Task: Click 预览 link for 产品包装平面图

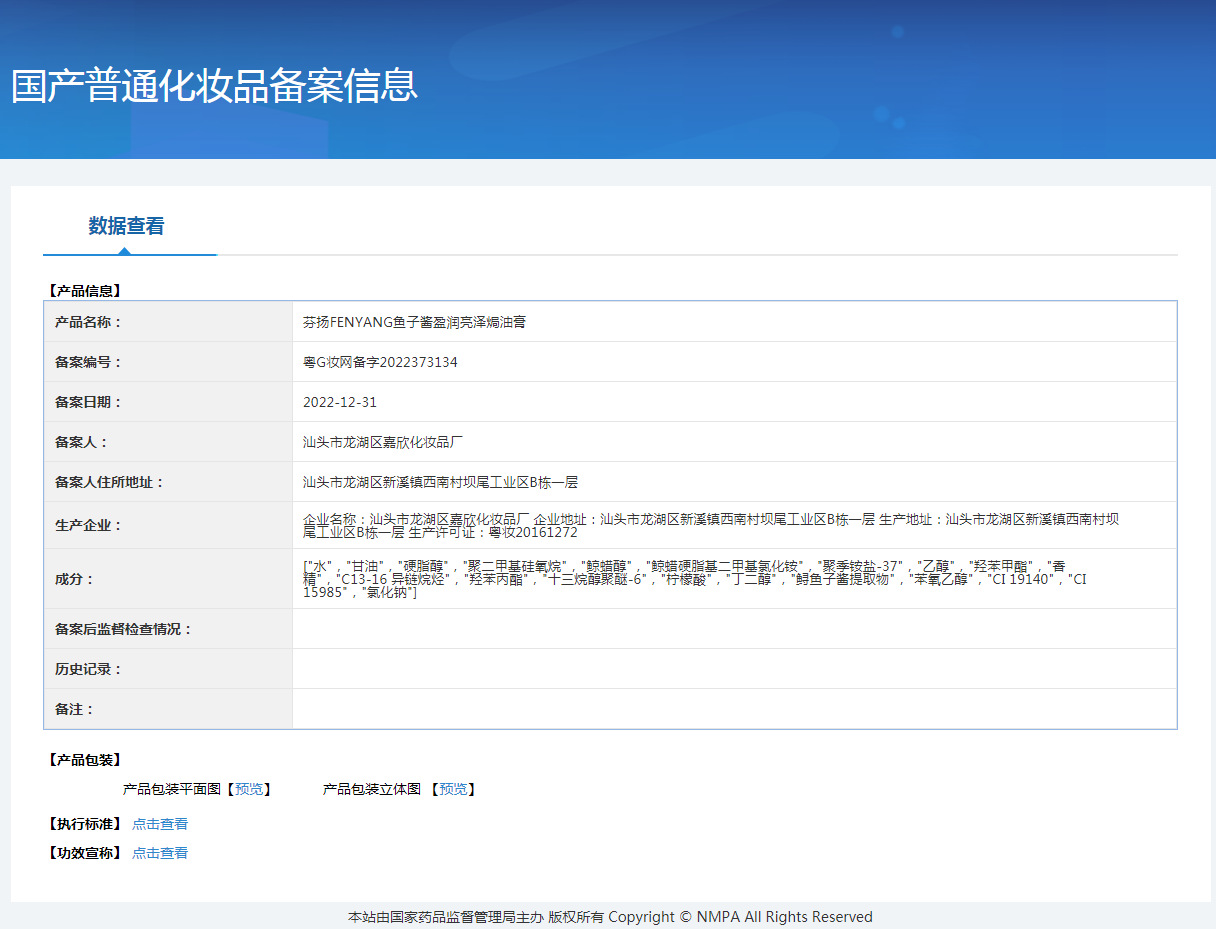Action: tap(249, 789)
